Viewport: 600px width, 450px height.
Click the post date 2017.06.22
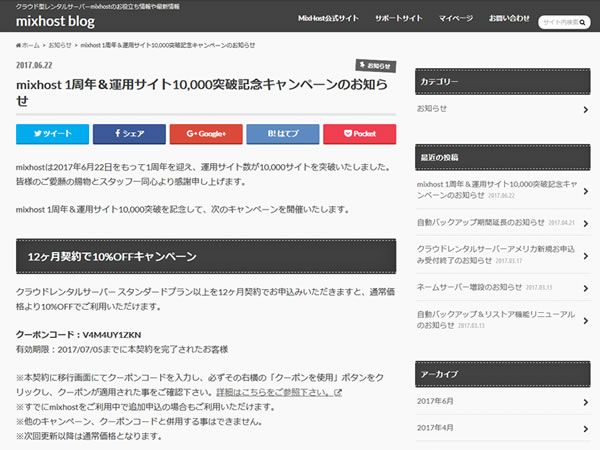pos(34,65)
